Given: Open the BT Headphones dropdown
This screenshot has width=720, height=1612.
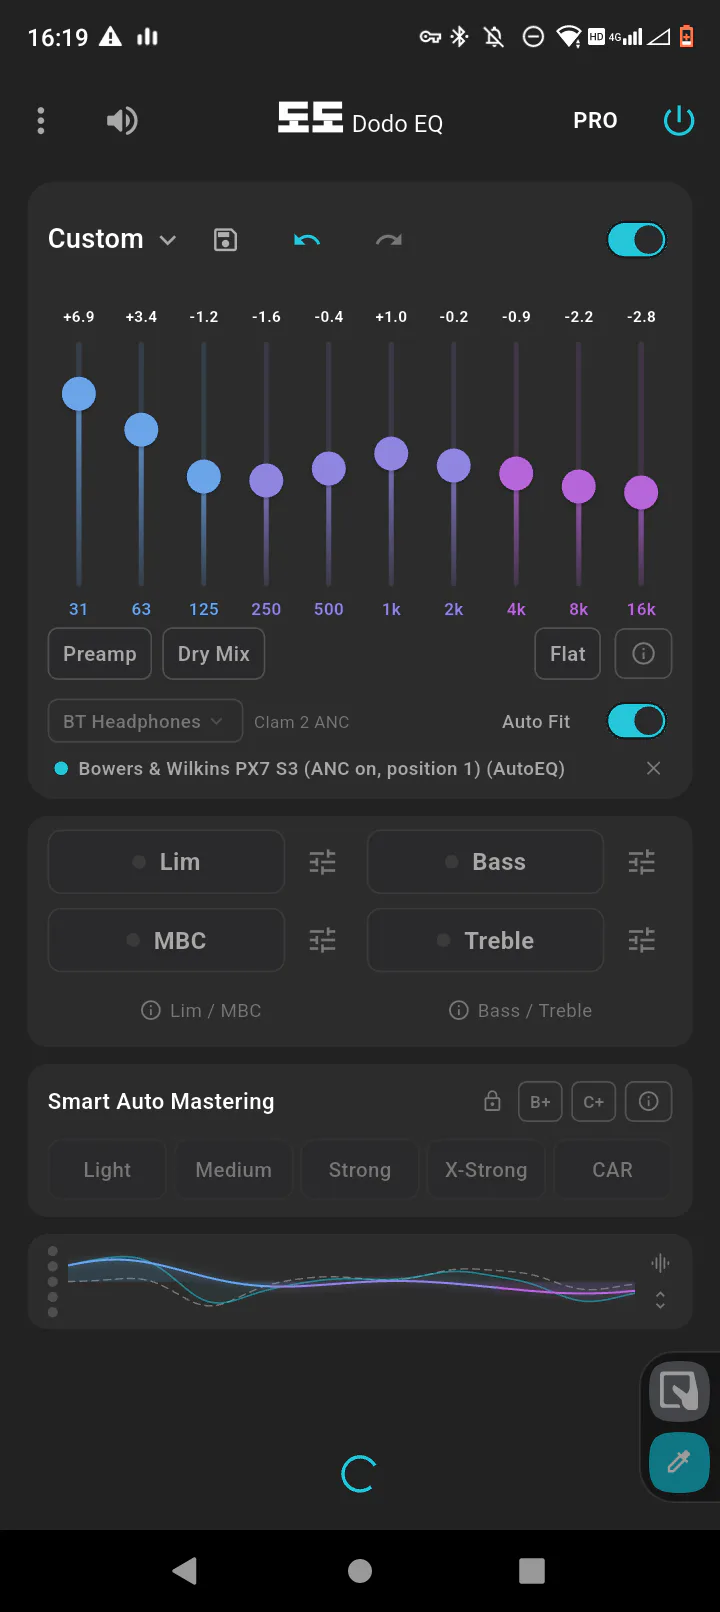Looking at the screenshot, I should (145, 722).
